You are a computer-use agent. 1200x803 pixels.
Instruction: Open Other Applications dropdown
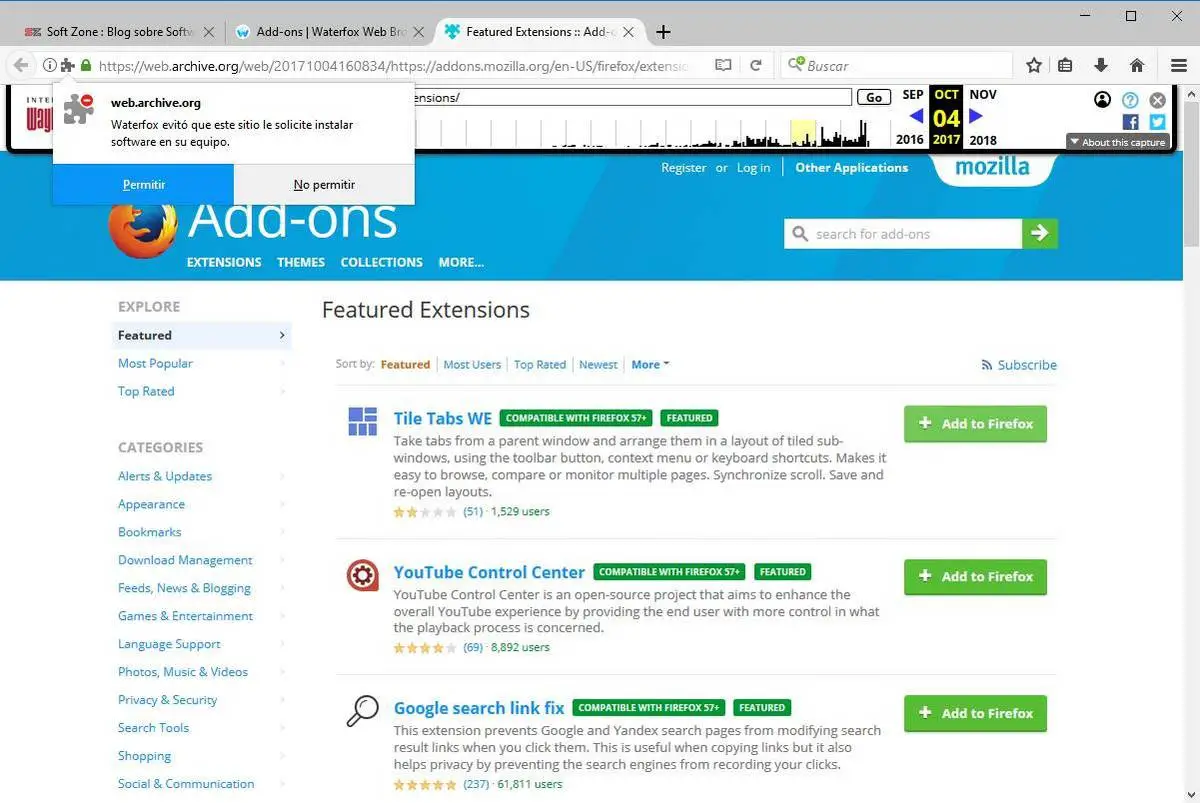(x=852, y=168)
